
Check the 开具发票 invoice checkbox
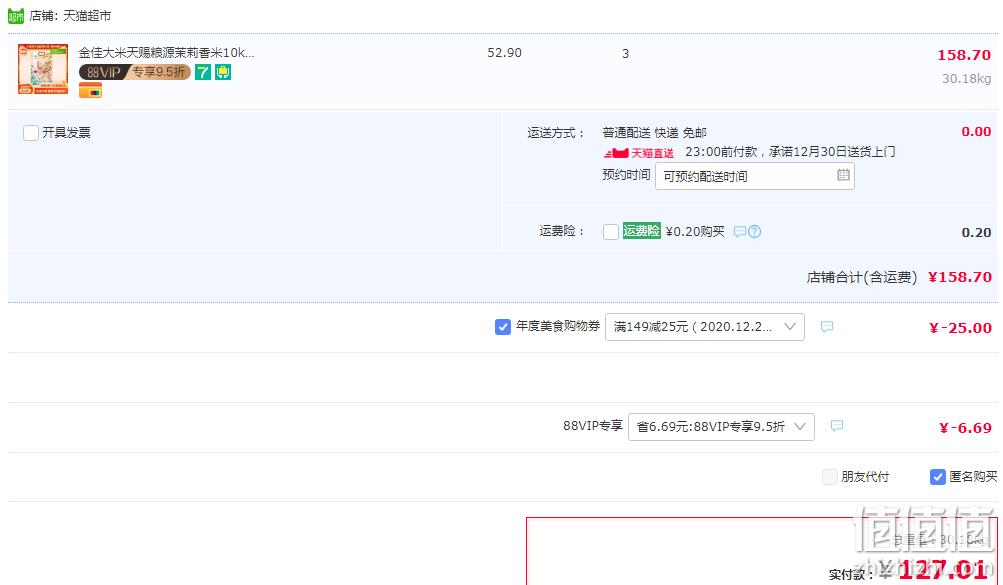click(31, 133)
